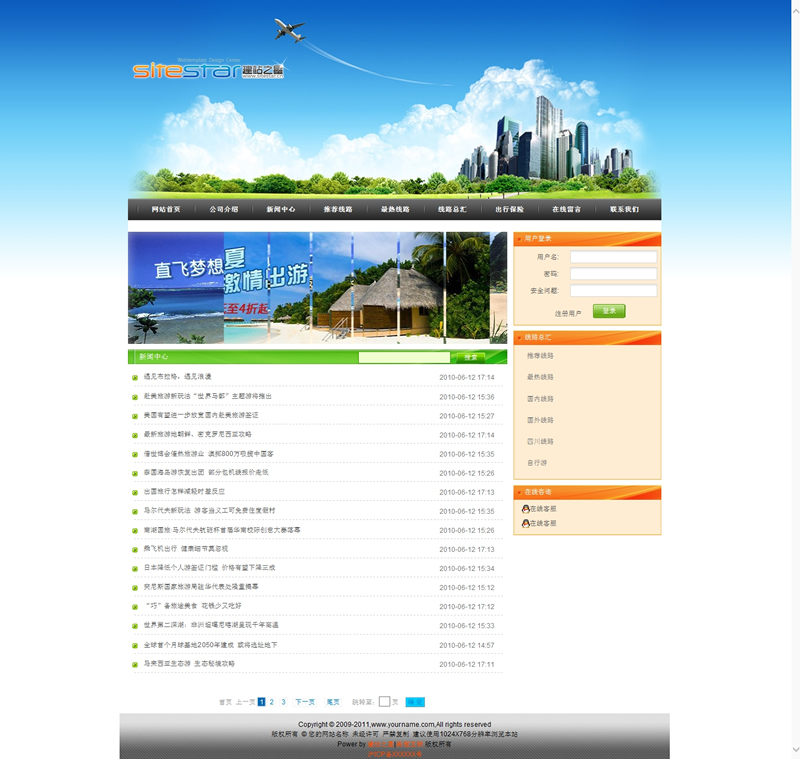Open 联系我们 in the top navigation
Screen dimensions: 800x759
[624, 210]
